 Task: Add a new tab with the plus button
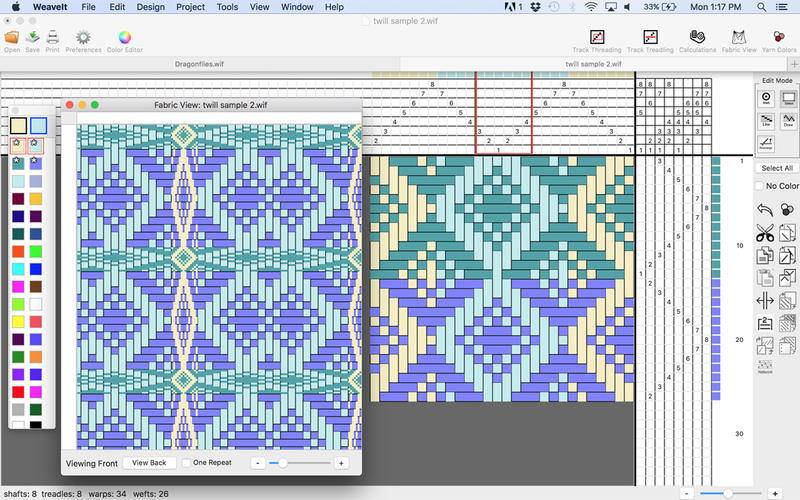[x=794, y=64]
